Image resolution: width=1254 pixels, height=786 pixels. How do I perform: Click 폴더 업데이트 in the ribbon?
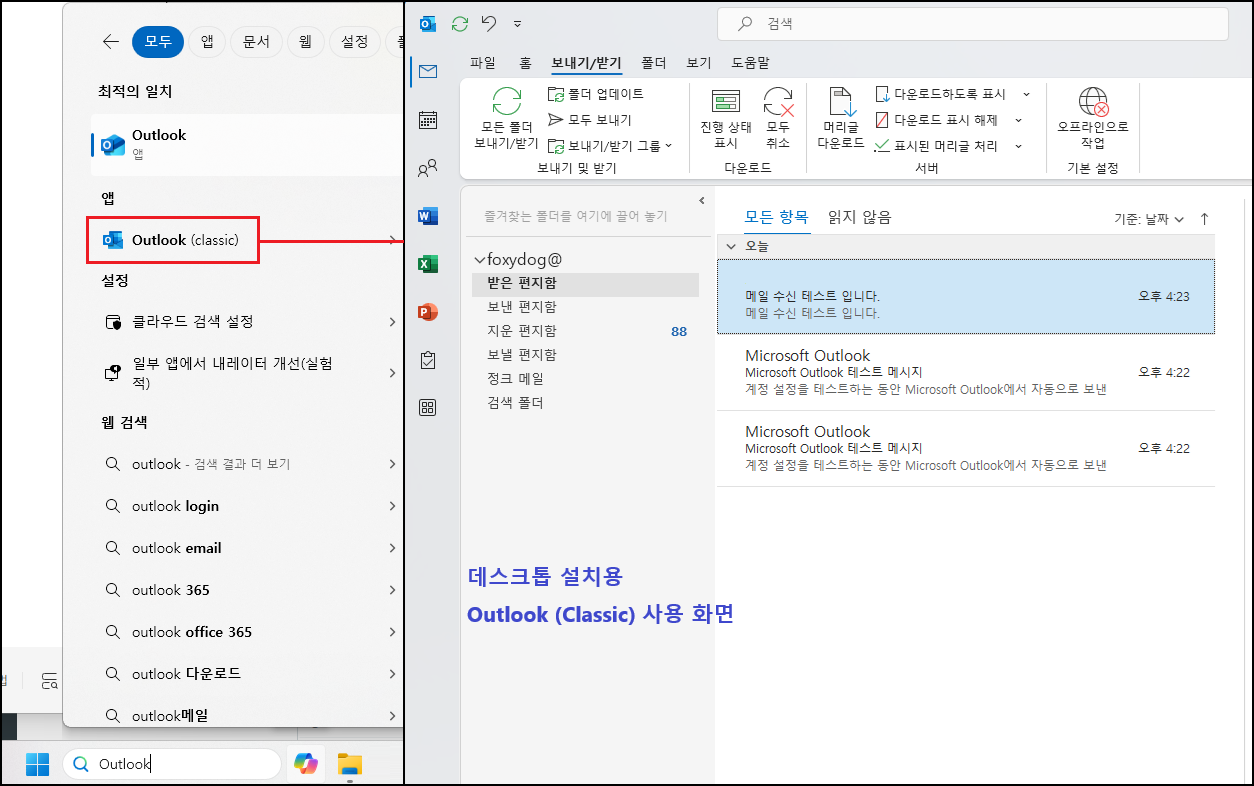[x=596, y=94]
